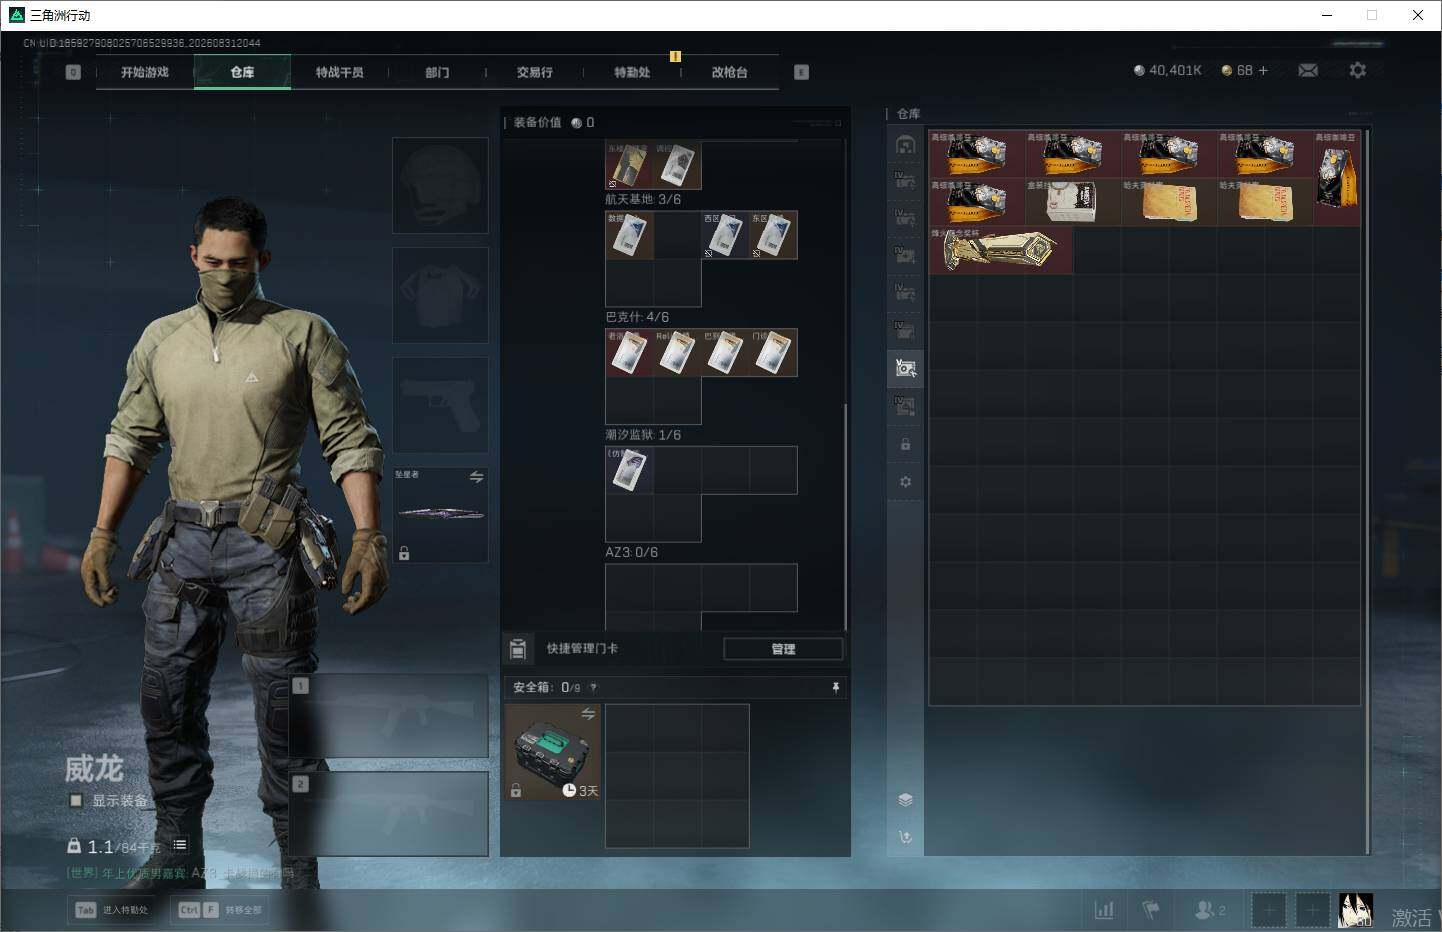The height and width of the screenshot is (932, 1442).
Task: Click the 40,401K currency balance
Action: 1168,70
